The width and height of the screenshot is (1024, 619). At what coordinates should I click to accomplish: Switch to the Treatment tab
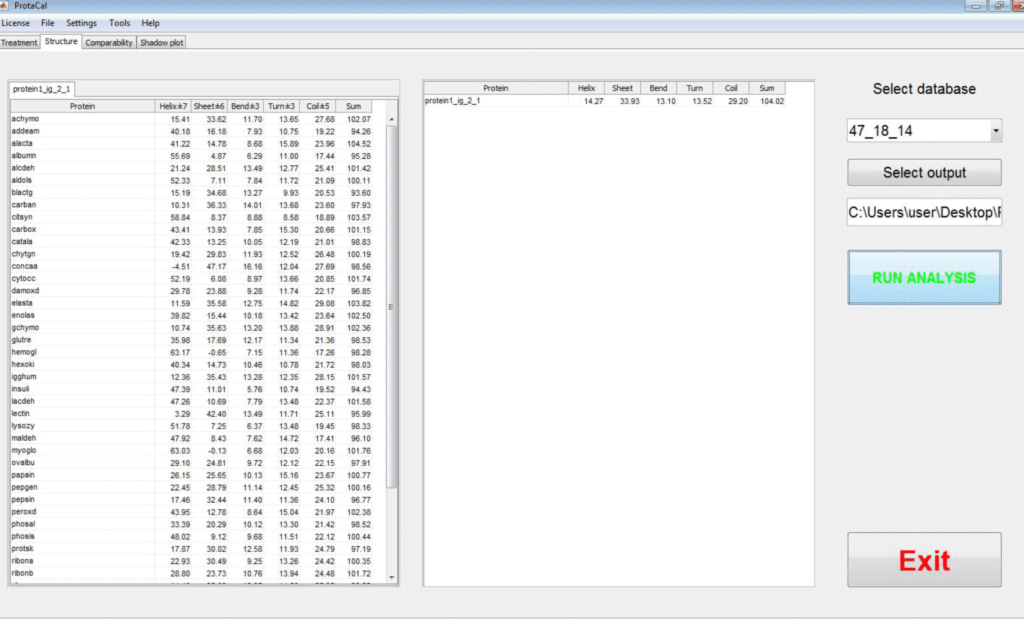(x=20, y=42)
